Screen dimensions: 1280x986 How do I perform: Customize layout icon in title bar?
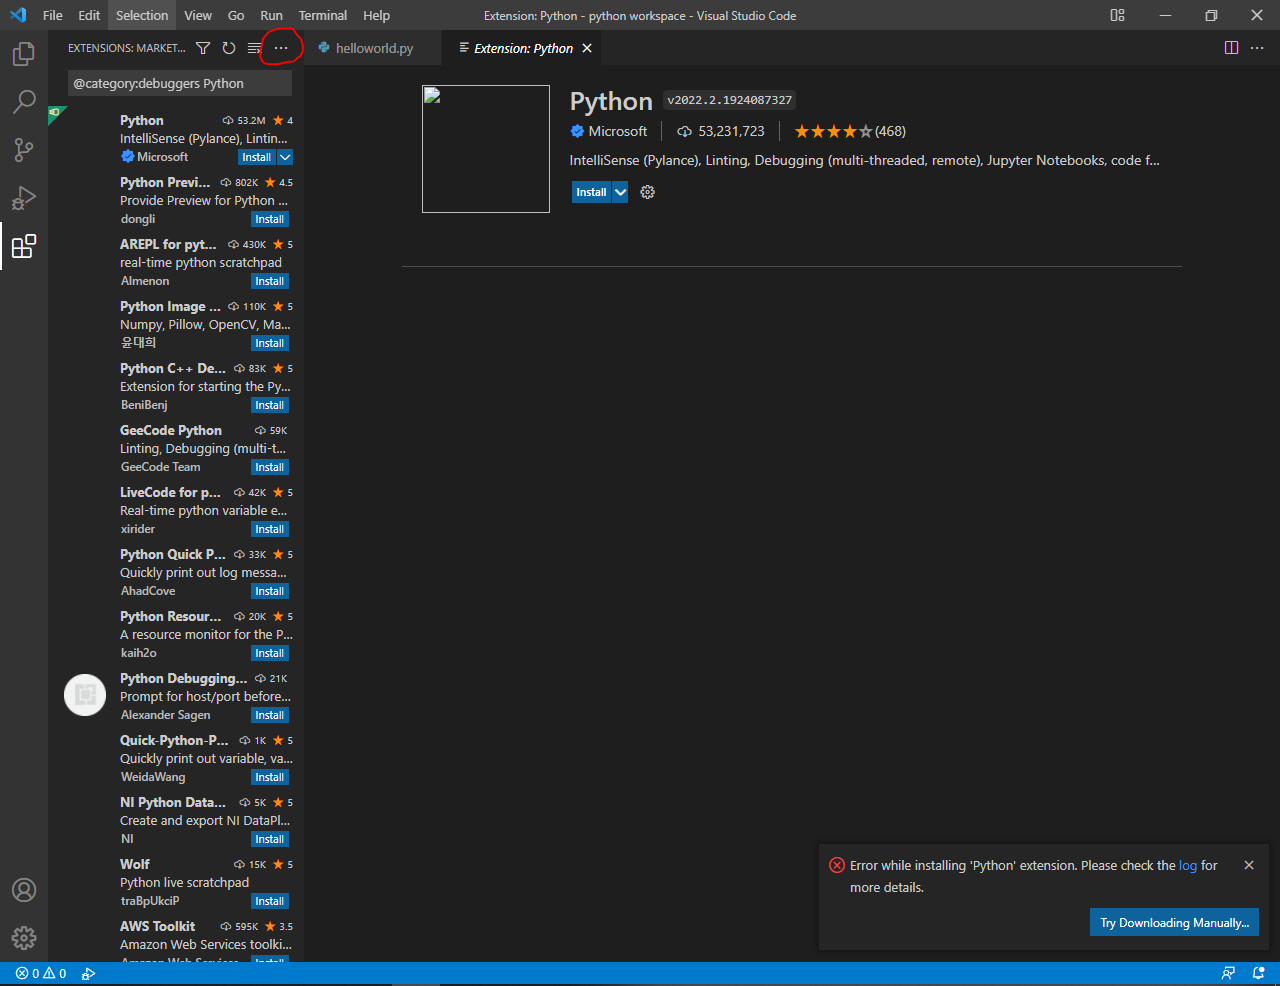pyautogui.click(x=1117, y=15)
